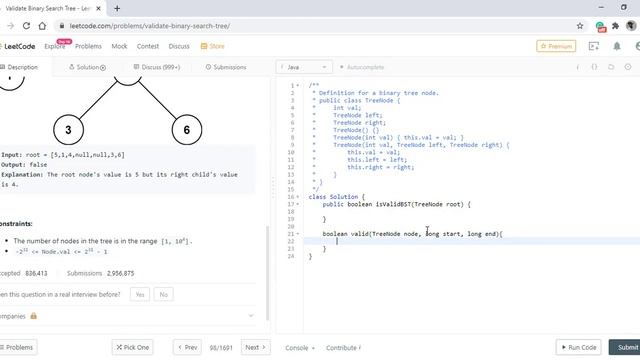Open the Contest nav item

(148, 46)
